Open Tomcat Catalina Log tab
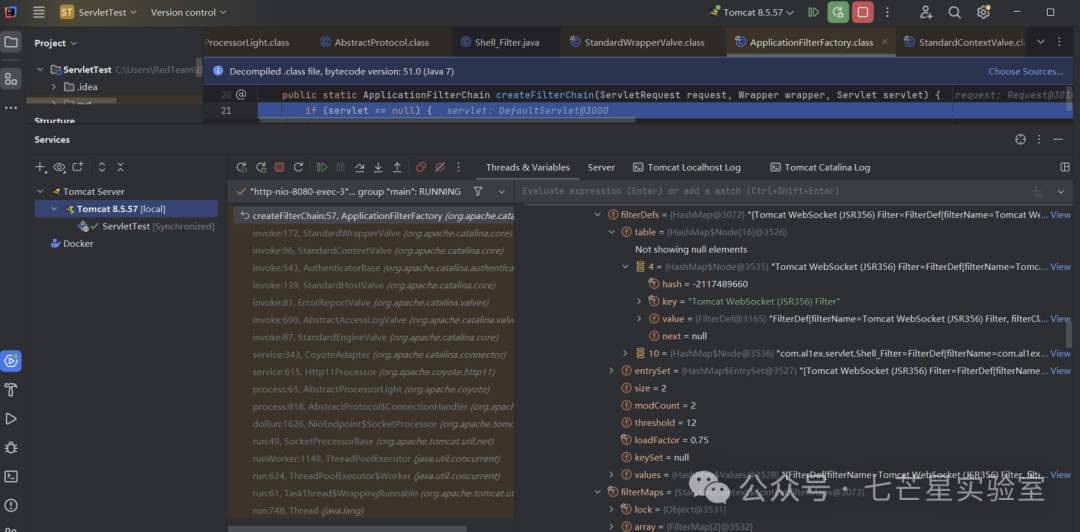Screen dimensions: 1080x532 [x=820, y=167]
